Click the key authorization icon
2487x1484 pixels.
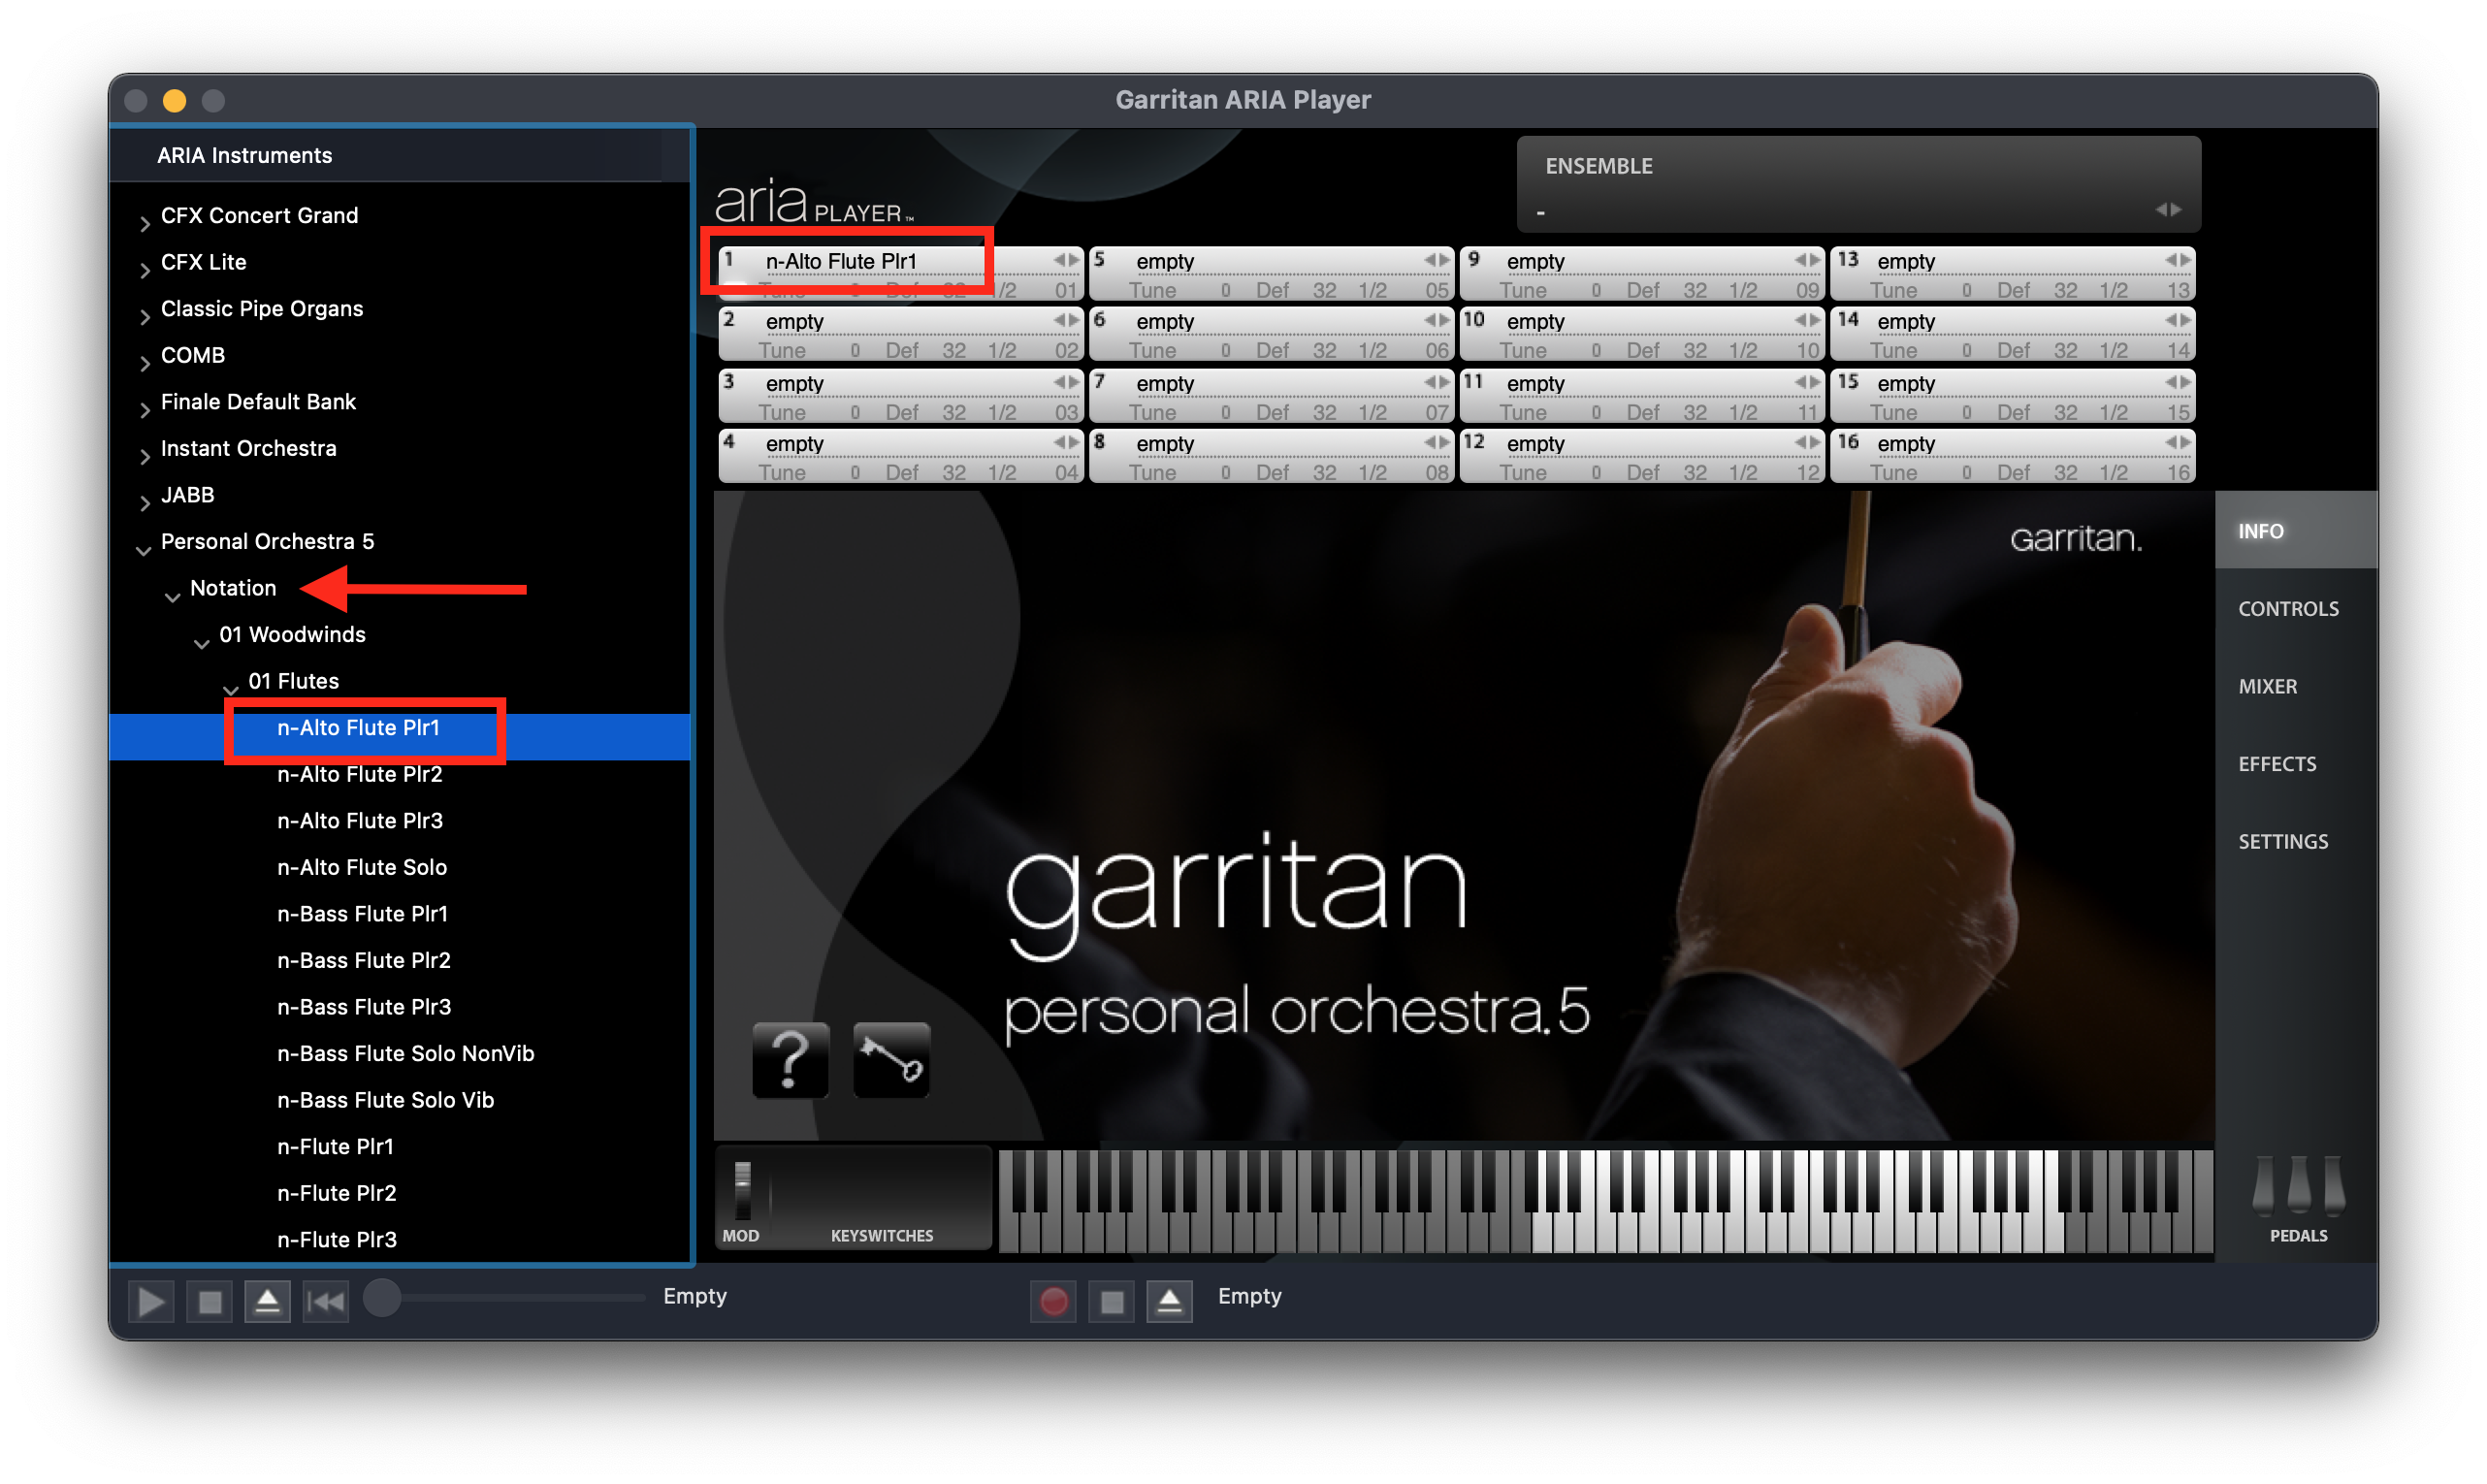(x=891, y=1059)
